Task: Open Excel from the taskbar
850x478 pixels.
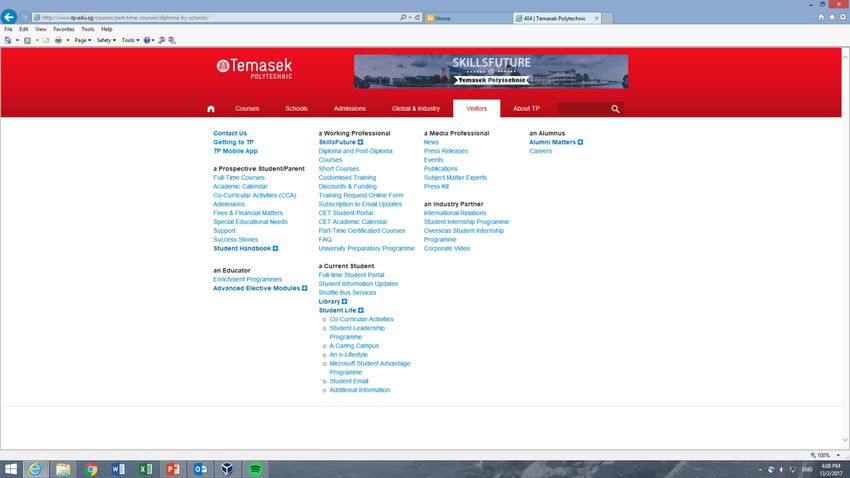Action: pos(146,469)
